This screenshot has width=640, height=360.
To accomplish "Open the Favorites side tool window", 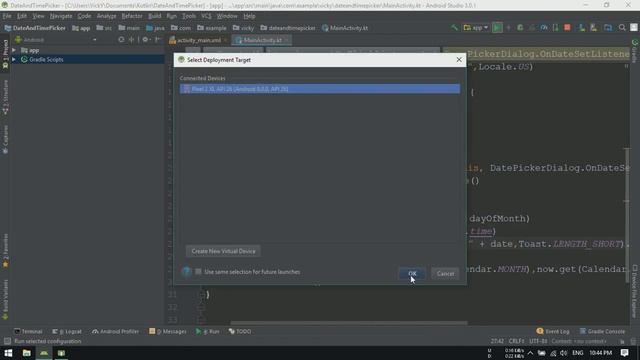I will click(5, 251).
